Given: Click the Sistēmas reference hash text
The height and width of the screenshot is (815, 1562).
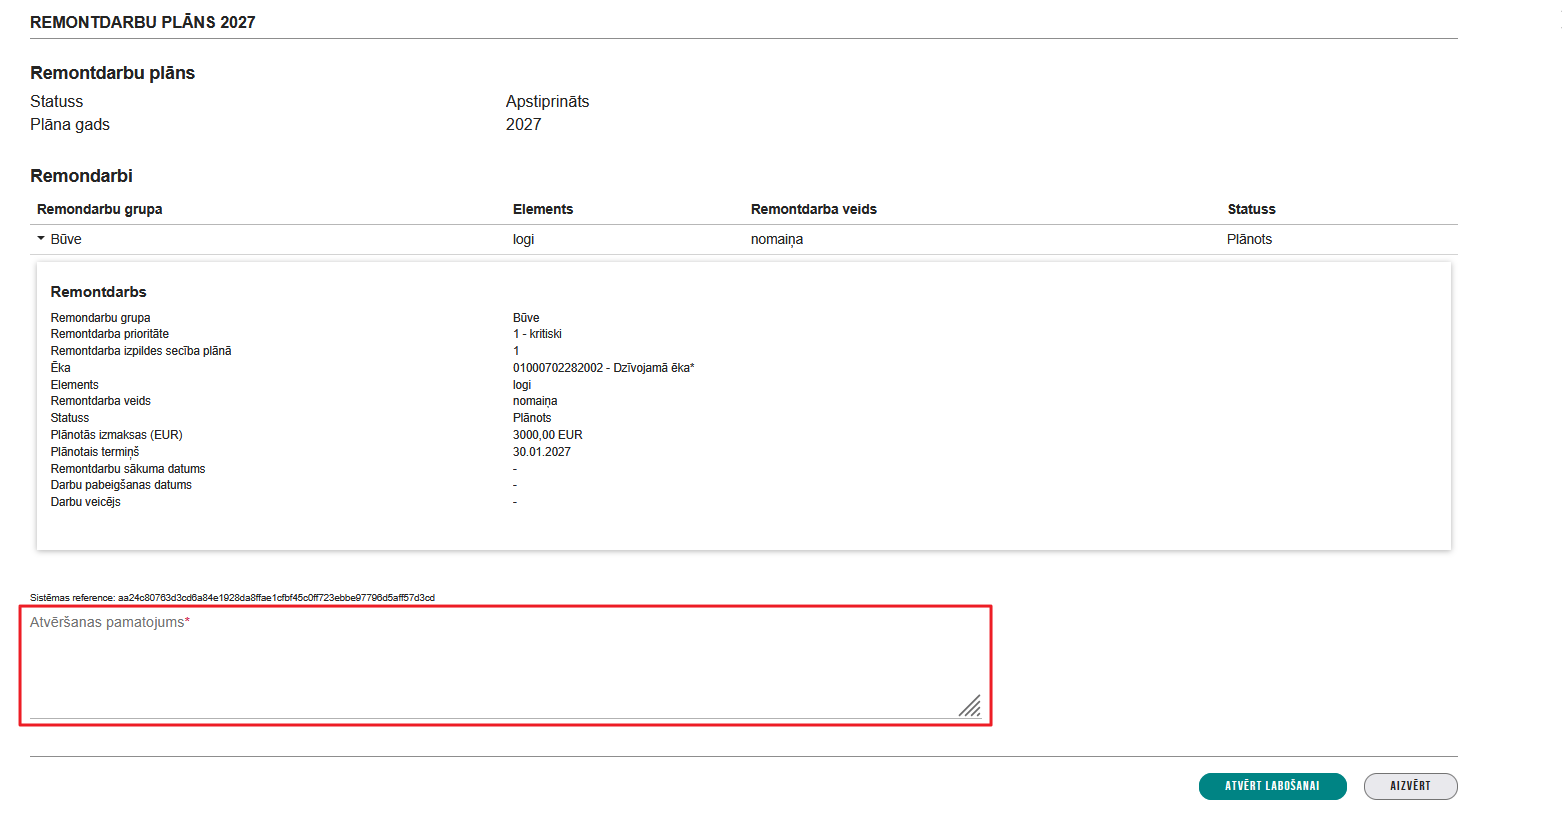Looking at the screenshot, I should (x=276, y=598).
